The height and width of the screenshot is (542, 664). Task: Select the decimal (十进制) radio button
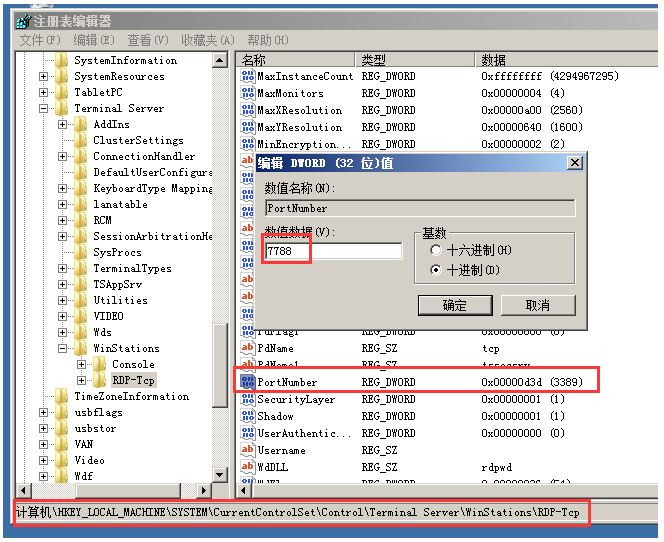coord(436,270)
